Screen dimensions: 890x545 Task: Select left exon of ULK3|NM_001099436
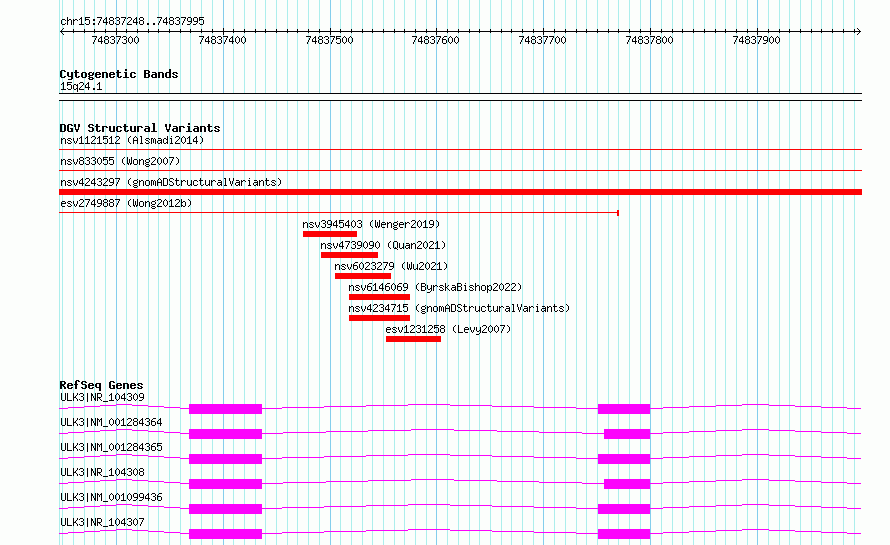225,509
